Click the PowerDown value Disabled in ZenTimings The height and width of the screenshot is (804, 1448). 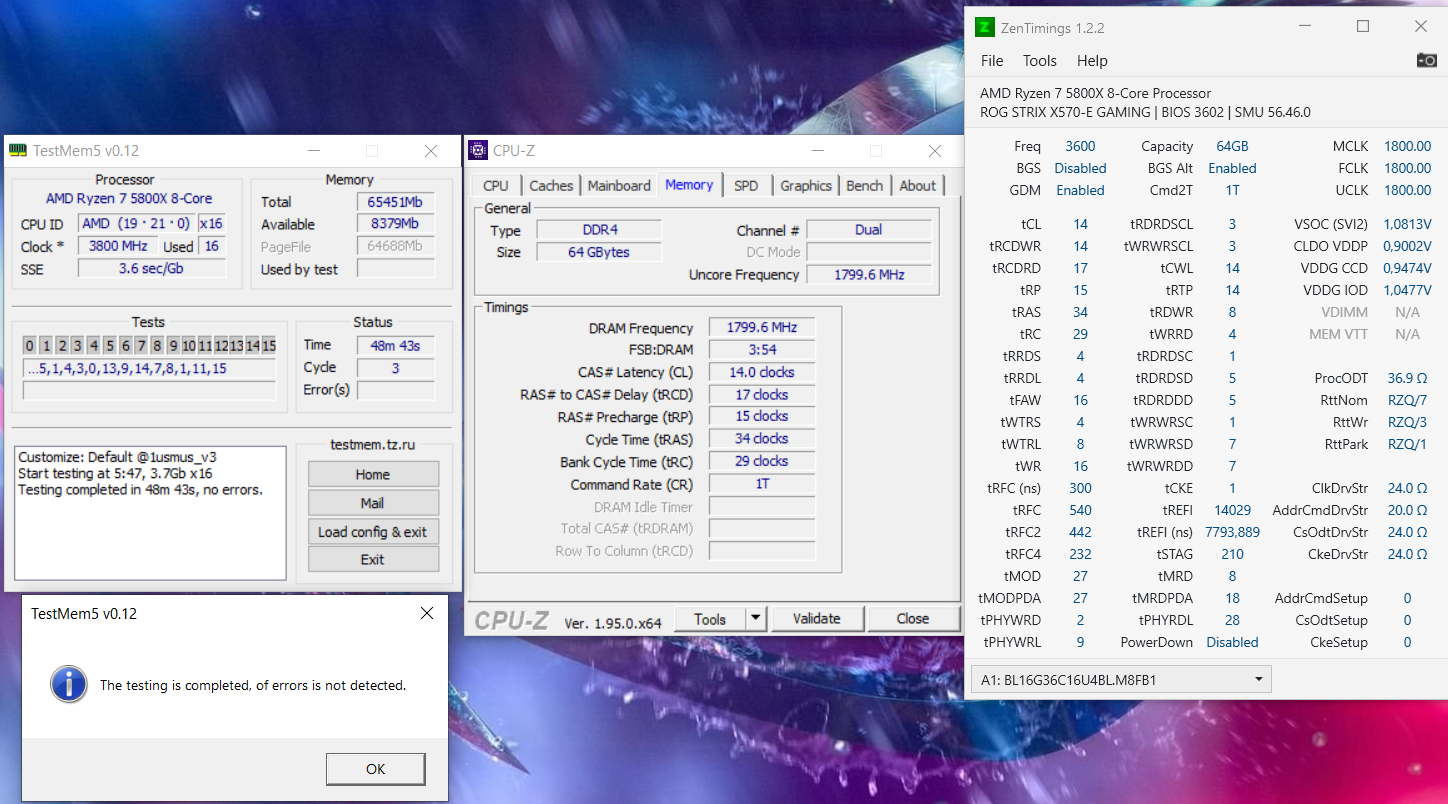[x=1232, y=642]
